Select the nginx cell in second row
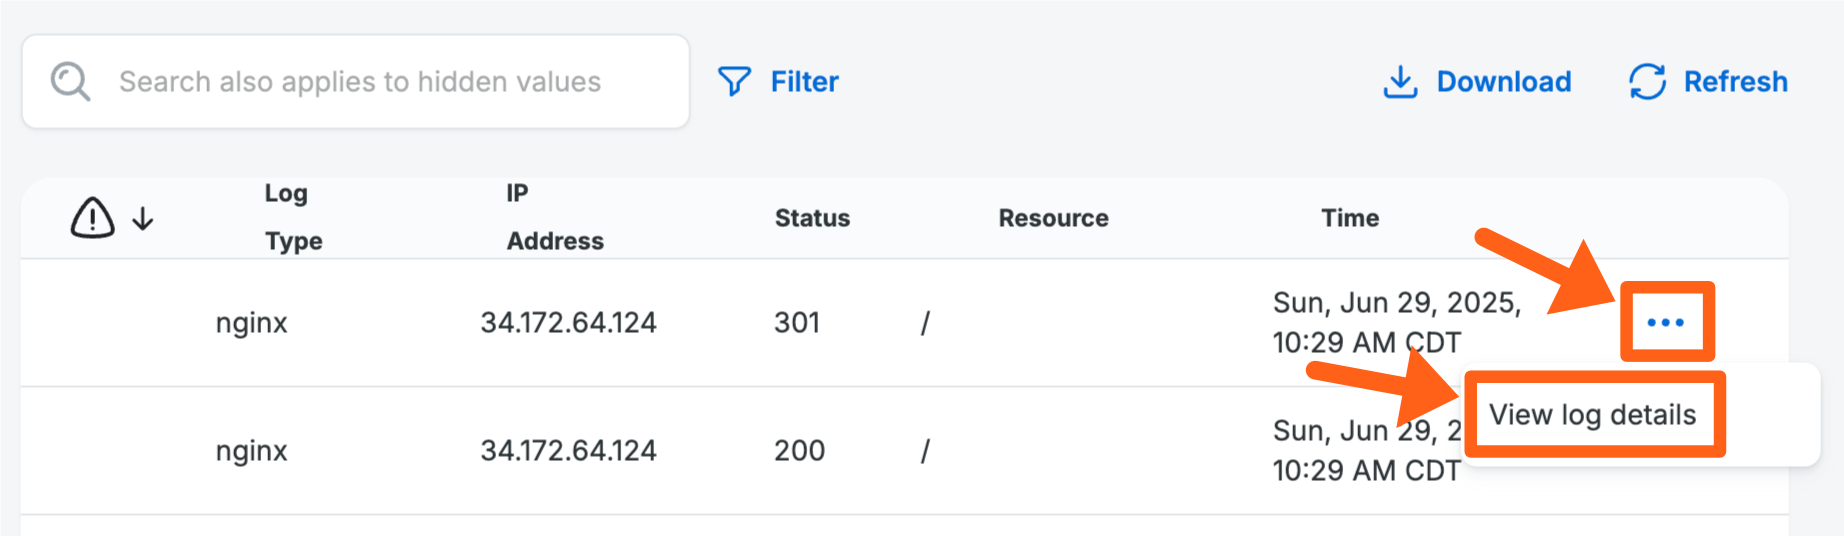Screen dimensions: 1844x536 251,451
